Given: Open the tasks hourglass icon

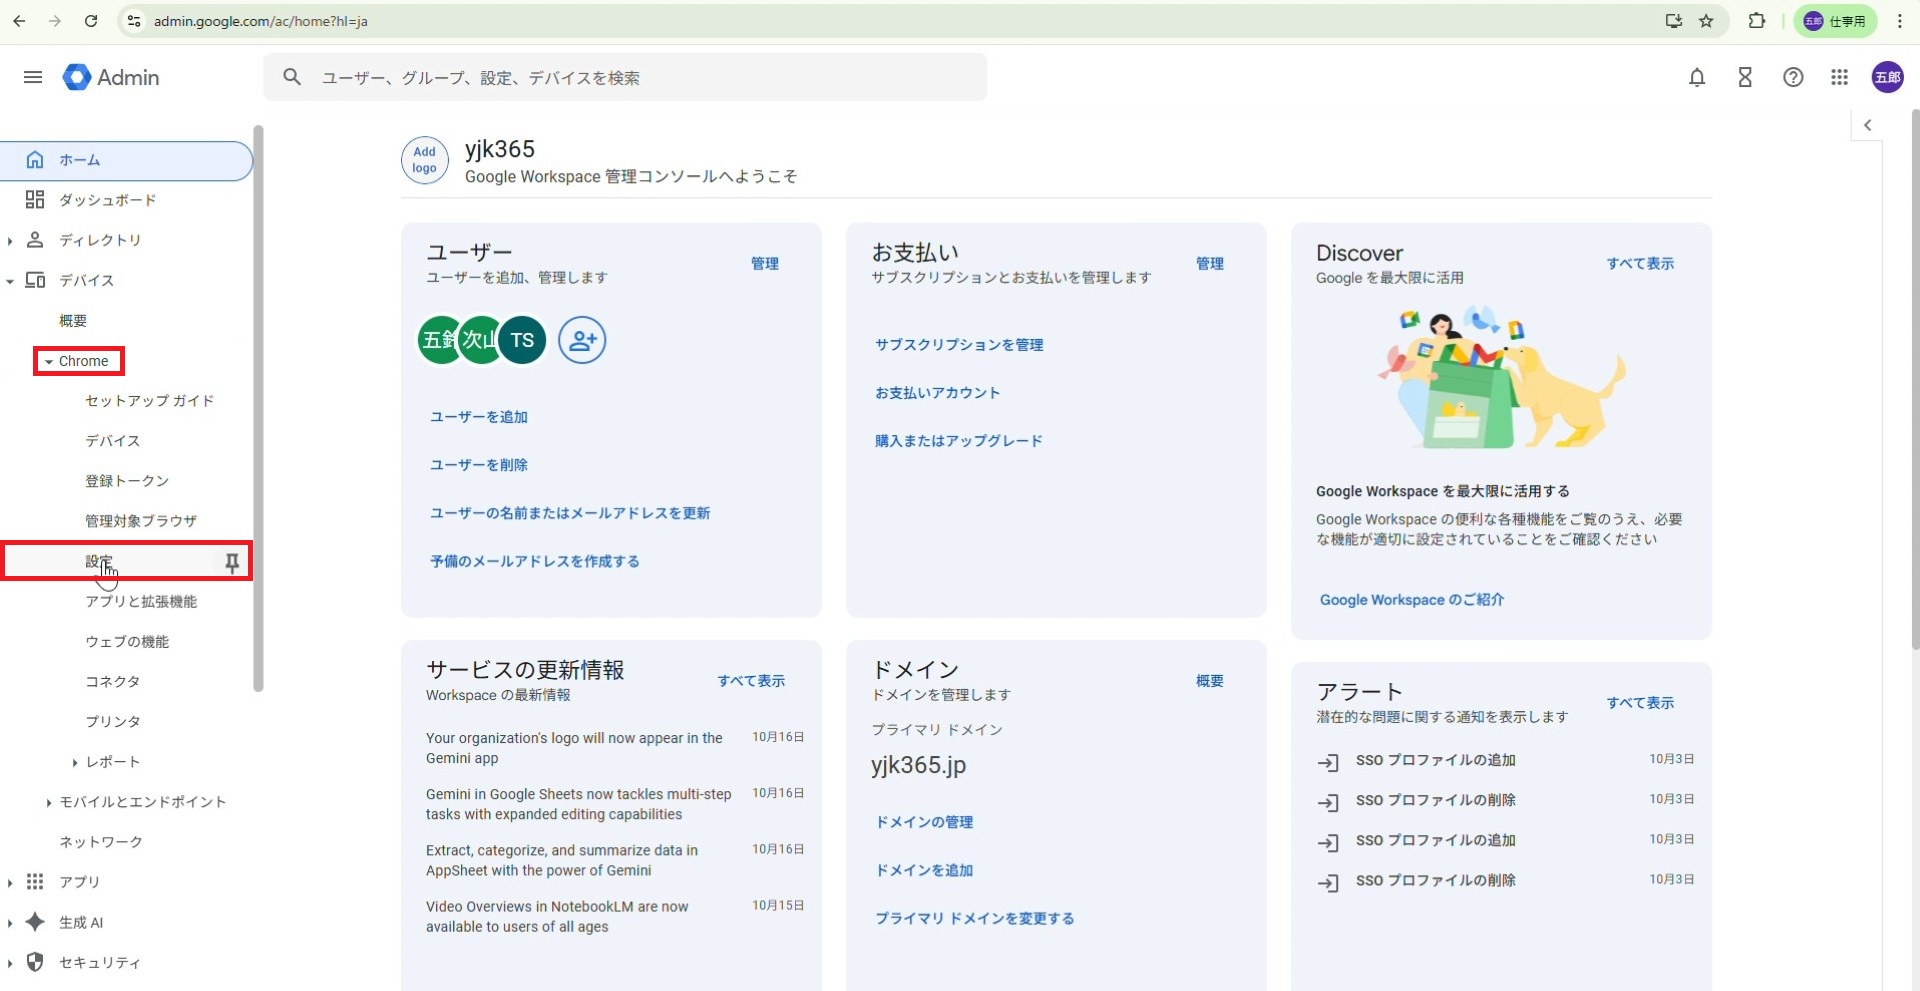Looking at the screenshot, I should (1745, 77).
